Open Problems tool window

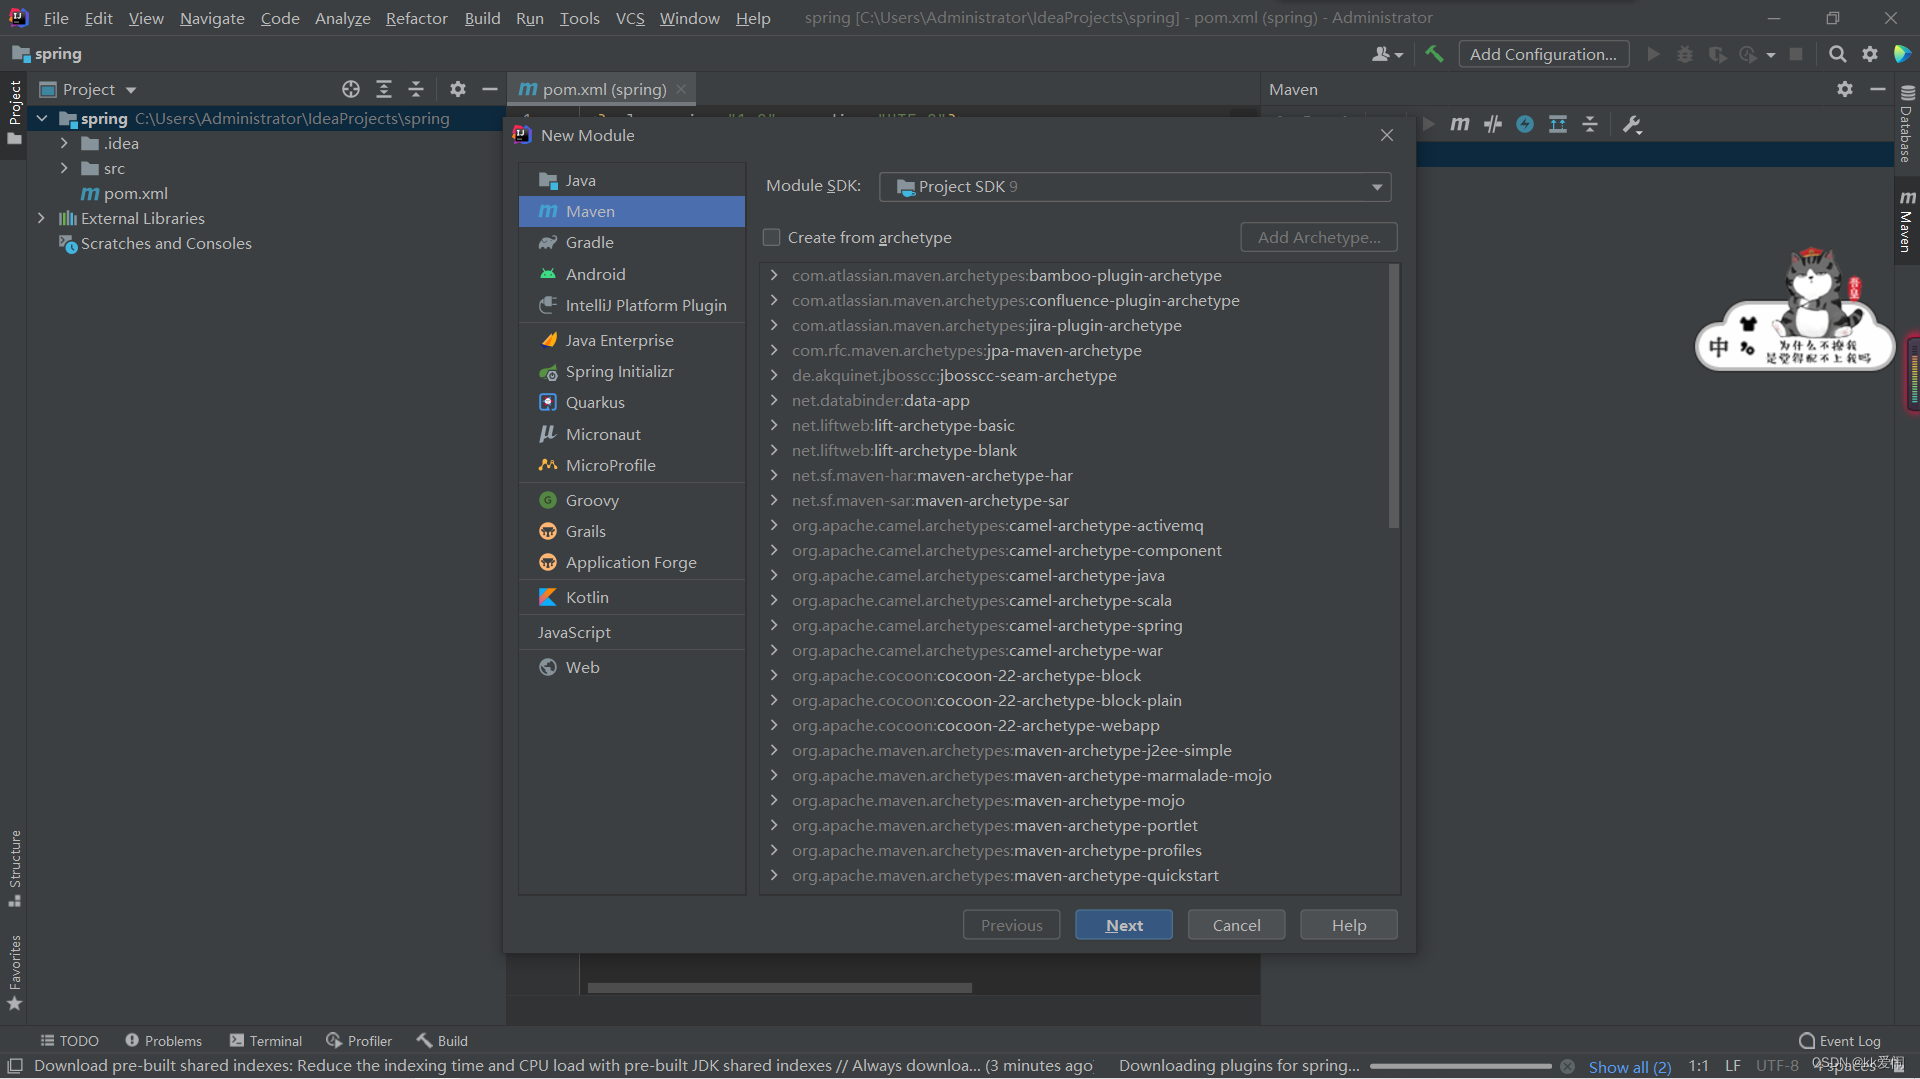click(x=164, y=1041)
